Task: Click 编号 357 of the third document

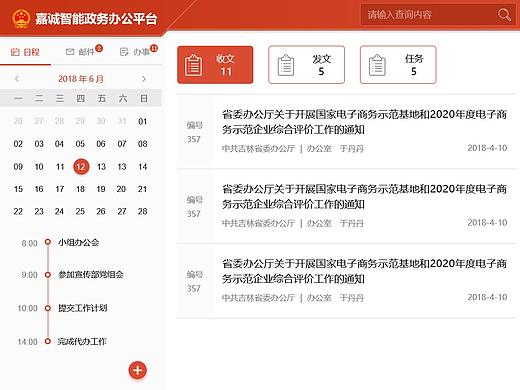Action: (x=194, y=281)
